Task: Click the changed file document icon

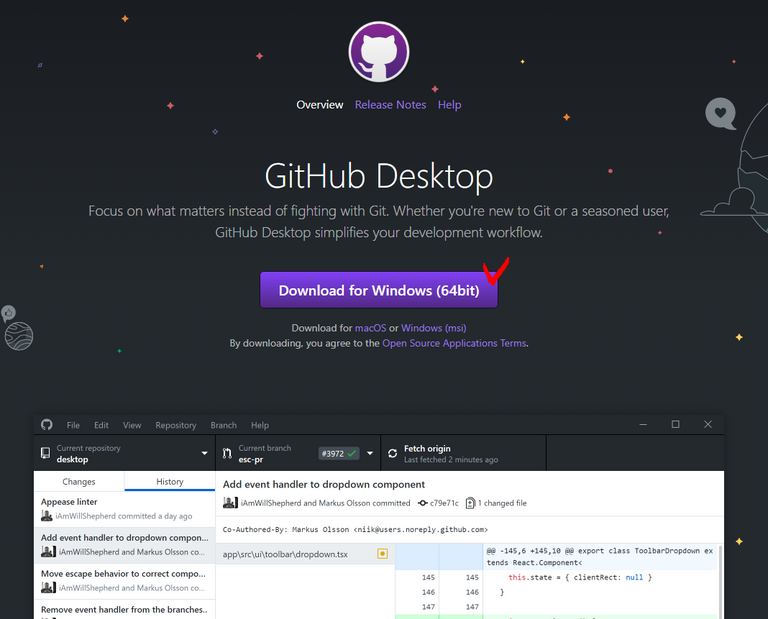Action: click(470, 503)
